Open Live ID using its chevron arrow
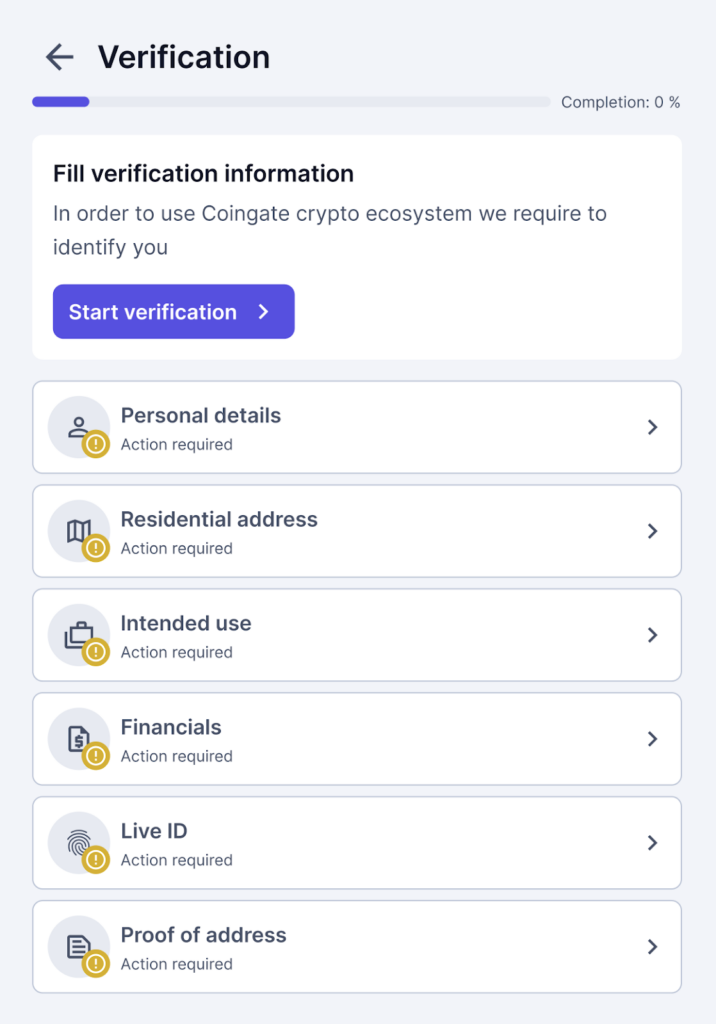The width and height of the screenshot is (716, 1024). coord(652,842)
